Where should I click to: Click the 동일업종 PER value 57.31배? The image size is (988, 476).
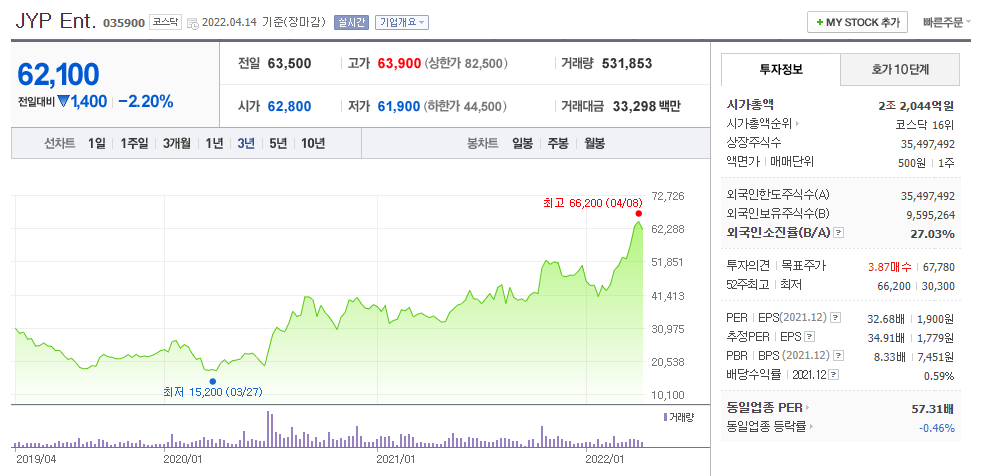point(933,409)
